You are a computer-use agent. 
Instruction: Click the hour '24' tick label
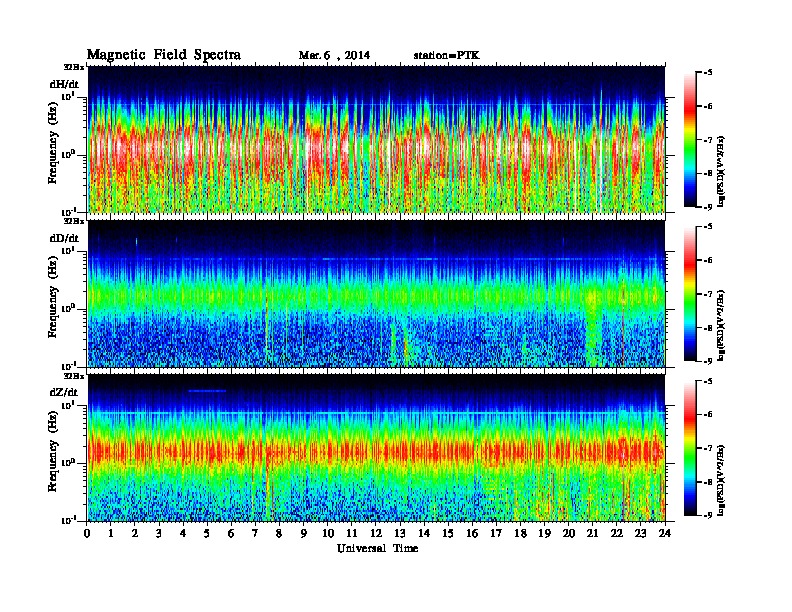pyautogui.click(x=665, y=533)
